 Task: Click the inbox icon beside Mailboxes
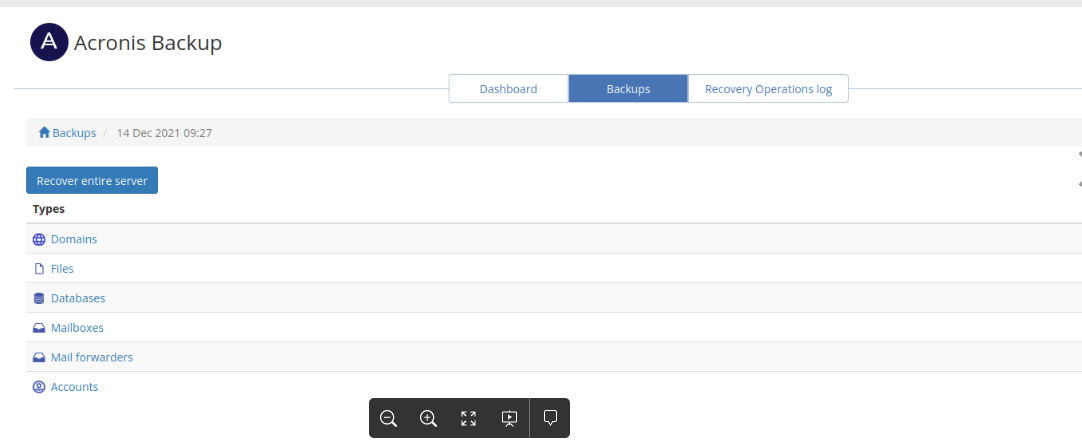(39, 328)
